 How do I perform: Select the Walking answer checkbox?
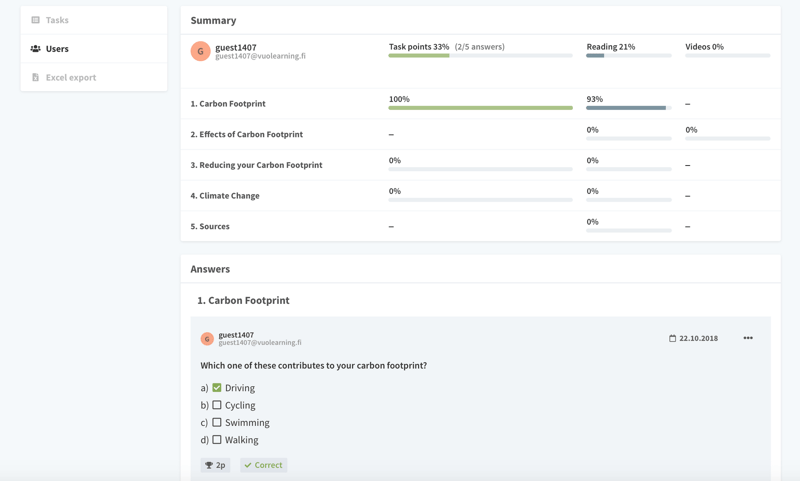point(217,440)
